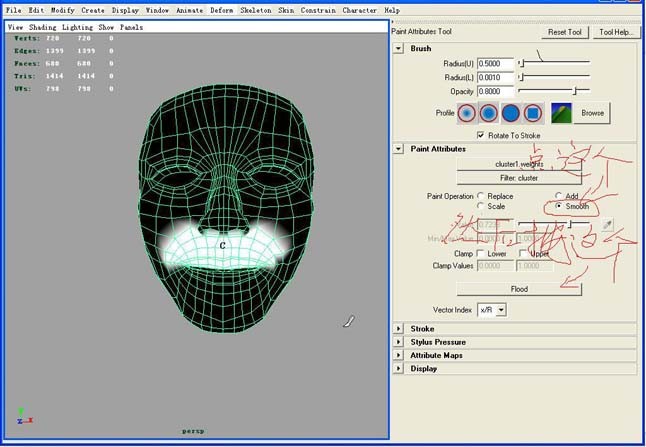Open the Constrain menu
The height and width of the screenshot is (447, 646).
coord(318,10)
